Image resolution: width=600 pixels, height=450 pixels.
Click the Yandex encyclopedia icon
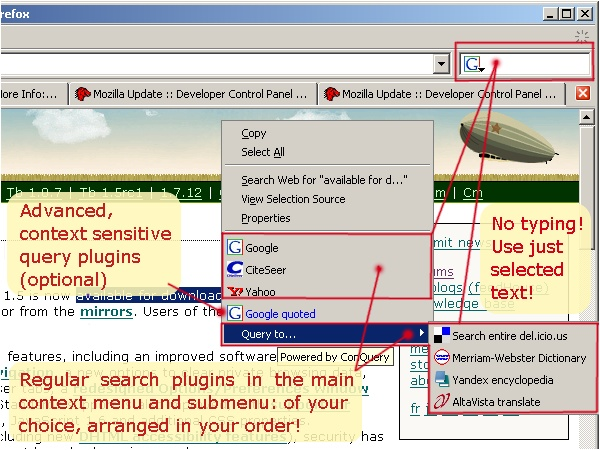point(442,379)
